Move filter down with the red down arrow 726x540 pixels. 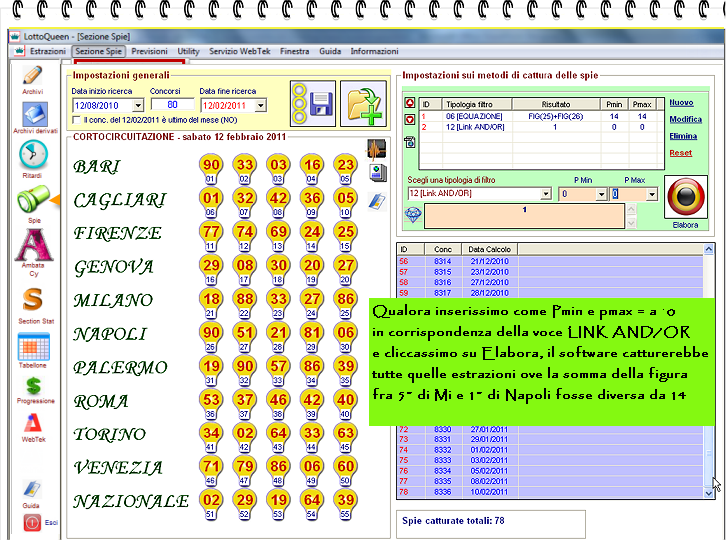tap(410, 119)
